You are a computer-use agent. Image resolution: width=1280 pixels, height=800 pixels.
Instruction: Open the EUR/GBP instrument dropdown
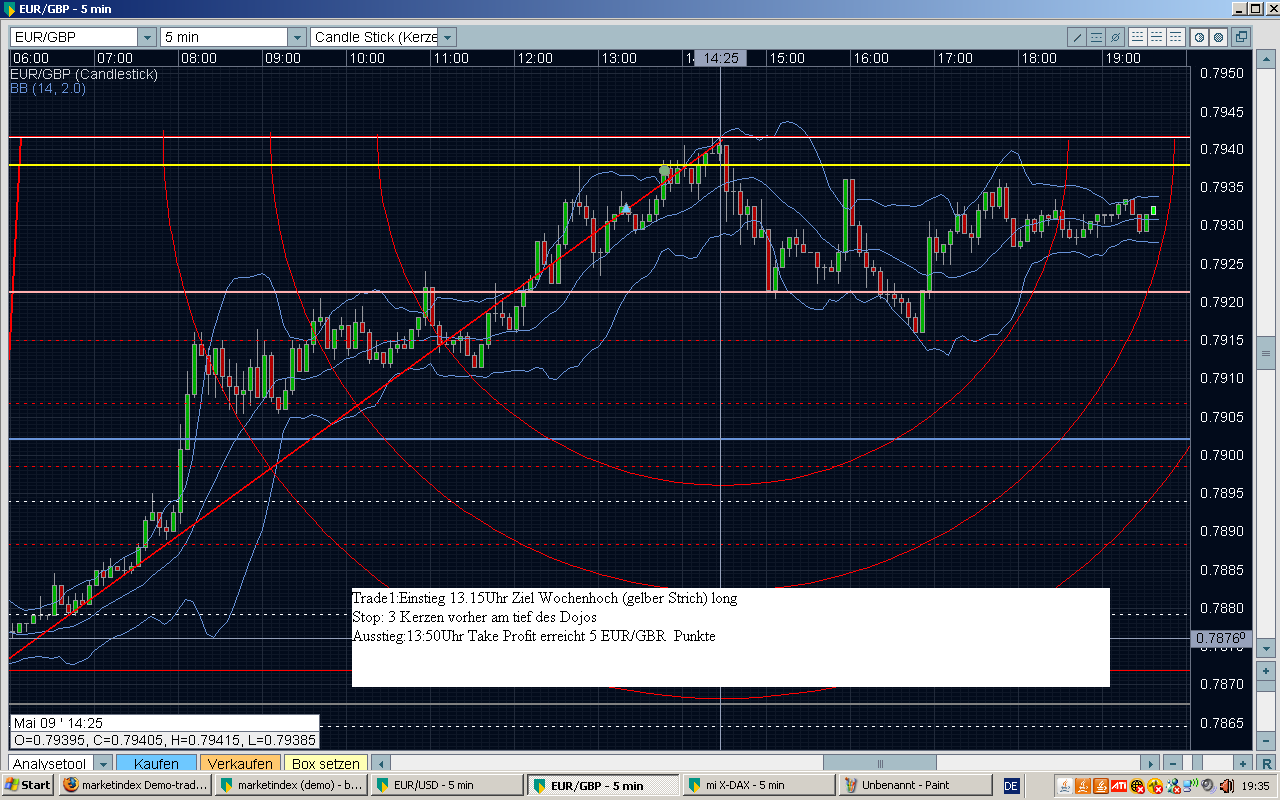[x=148, y=37]
